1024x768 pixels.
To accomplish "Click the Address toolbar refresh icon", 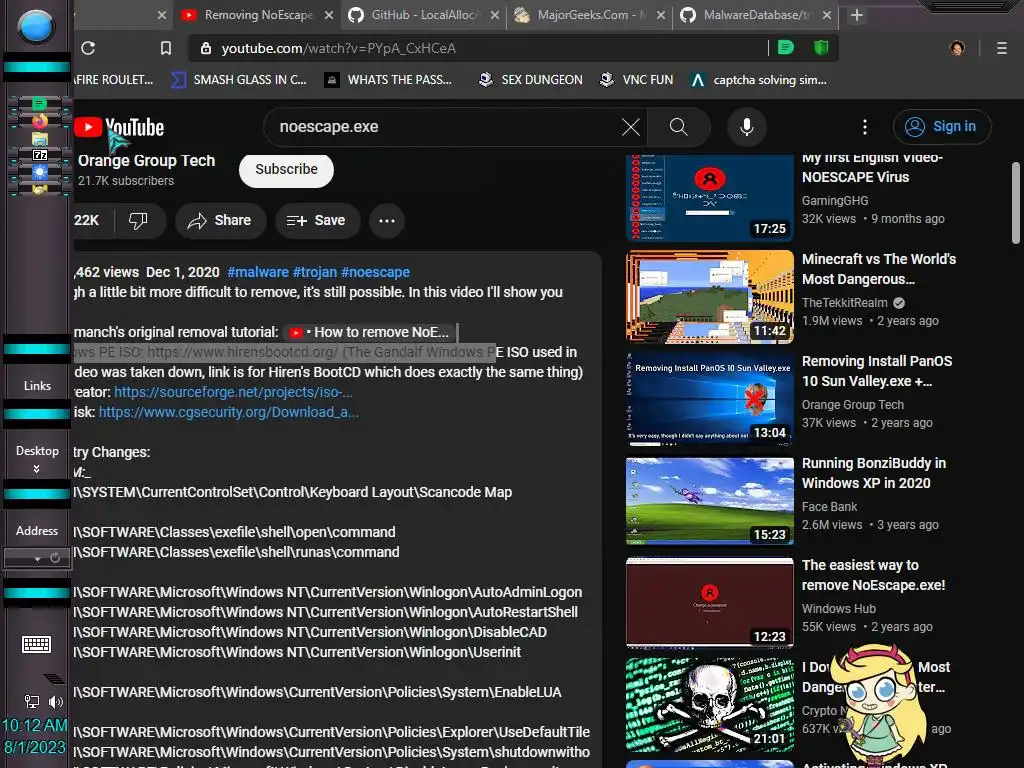I will (55, 558).
